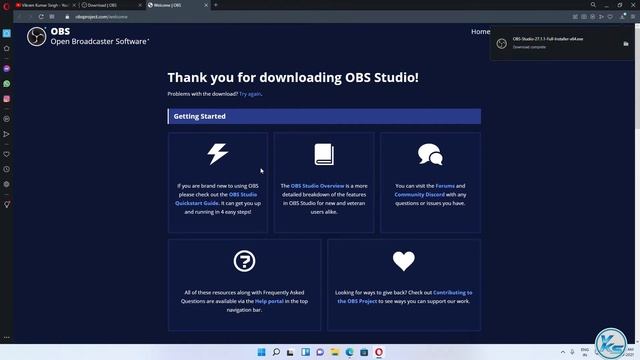Close the Download | OBS tab
This screenshot has height=360, width=640.
(140, 5)
